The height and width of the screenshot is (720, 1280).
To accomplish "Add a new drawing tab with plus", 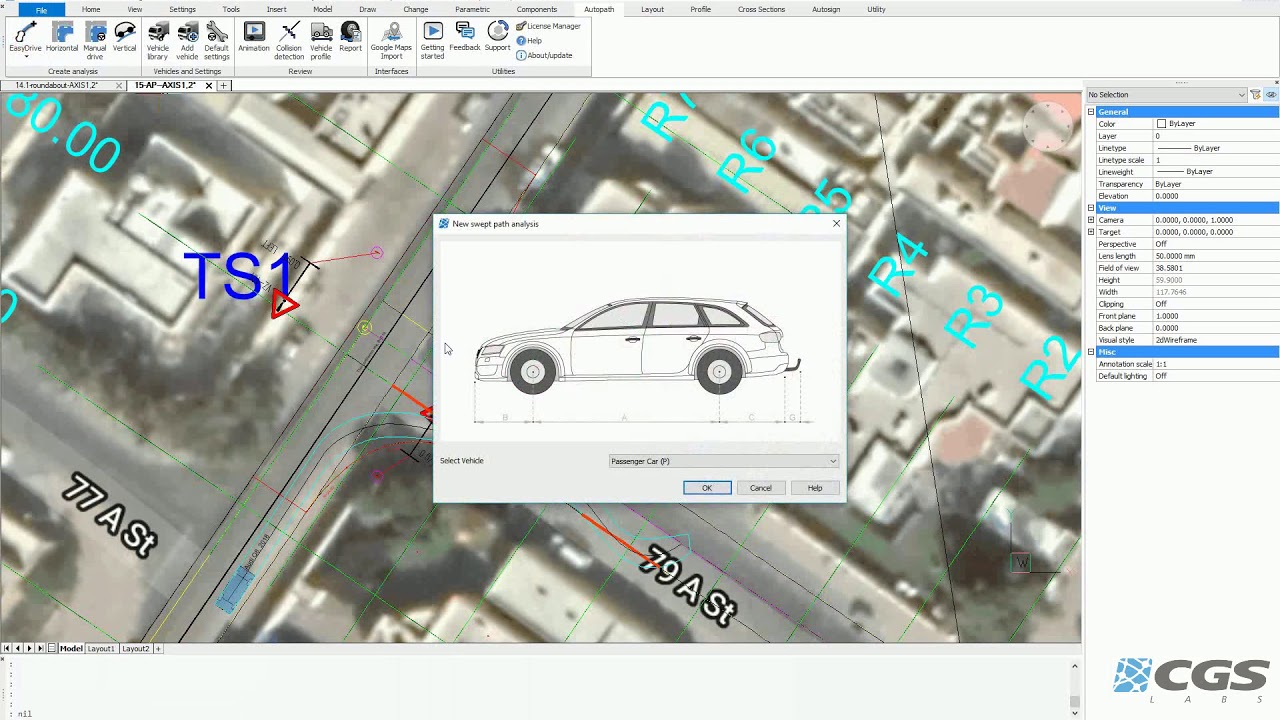I will coord(224,85).
